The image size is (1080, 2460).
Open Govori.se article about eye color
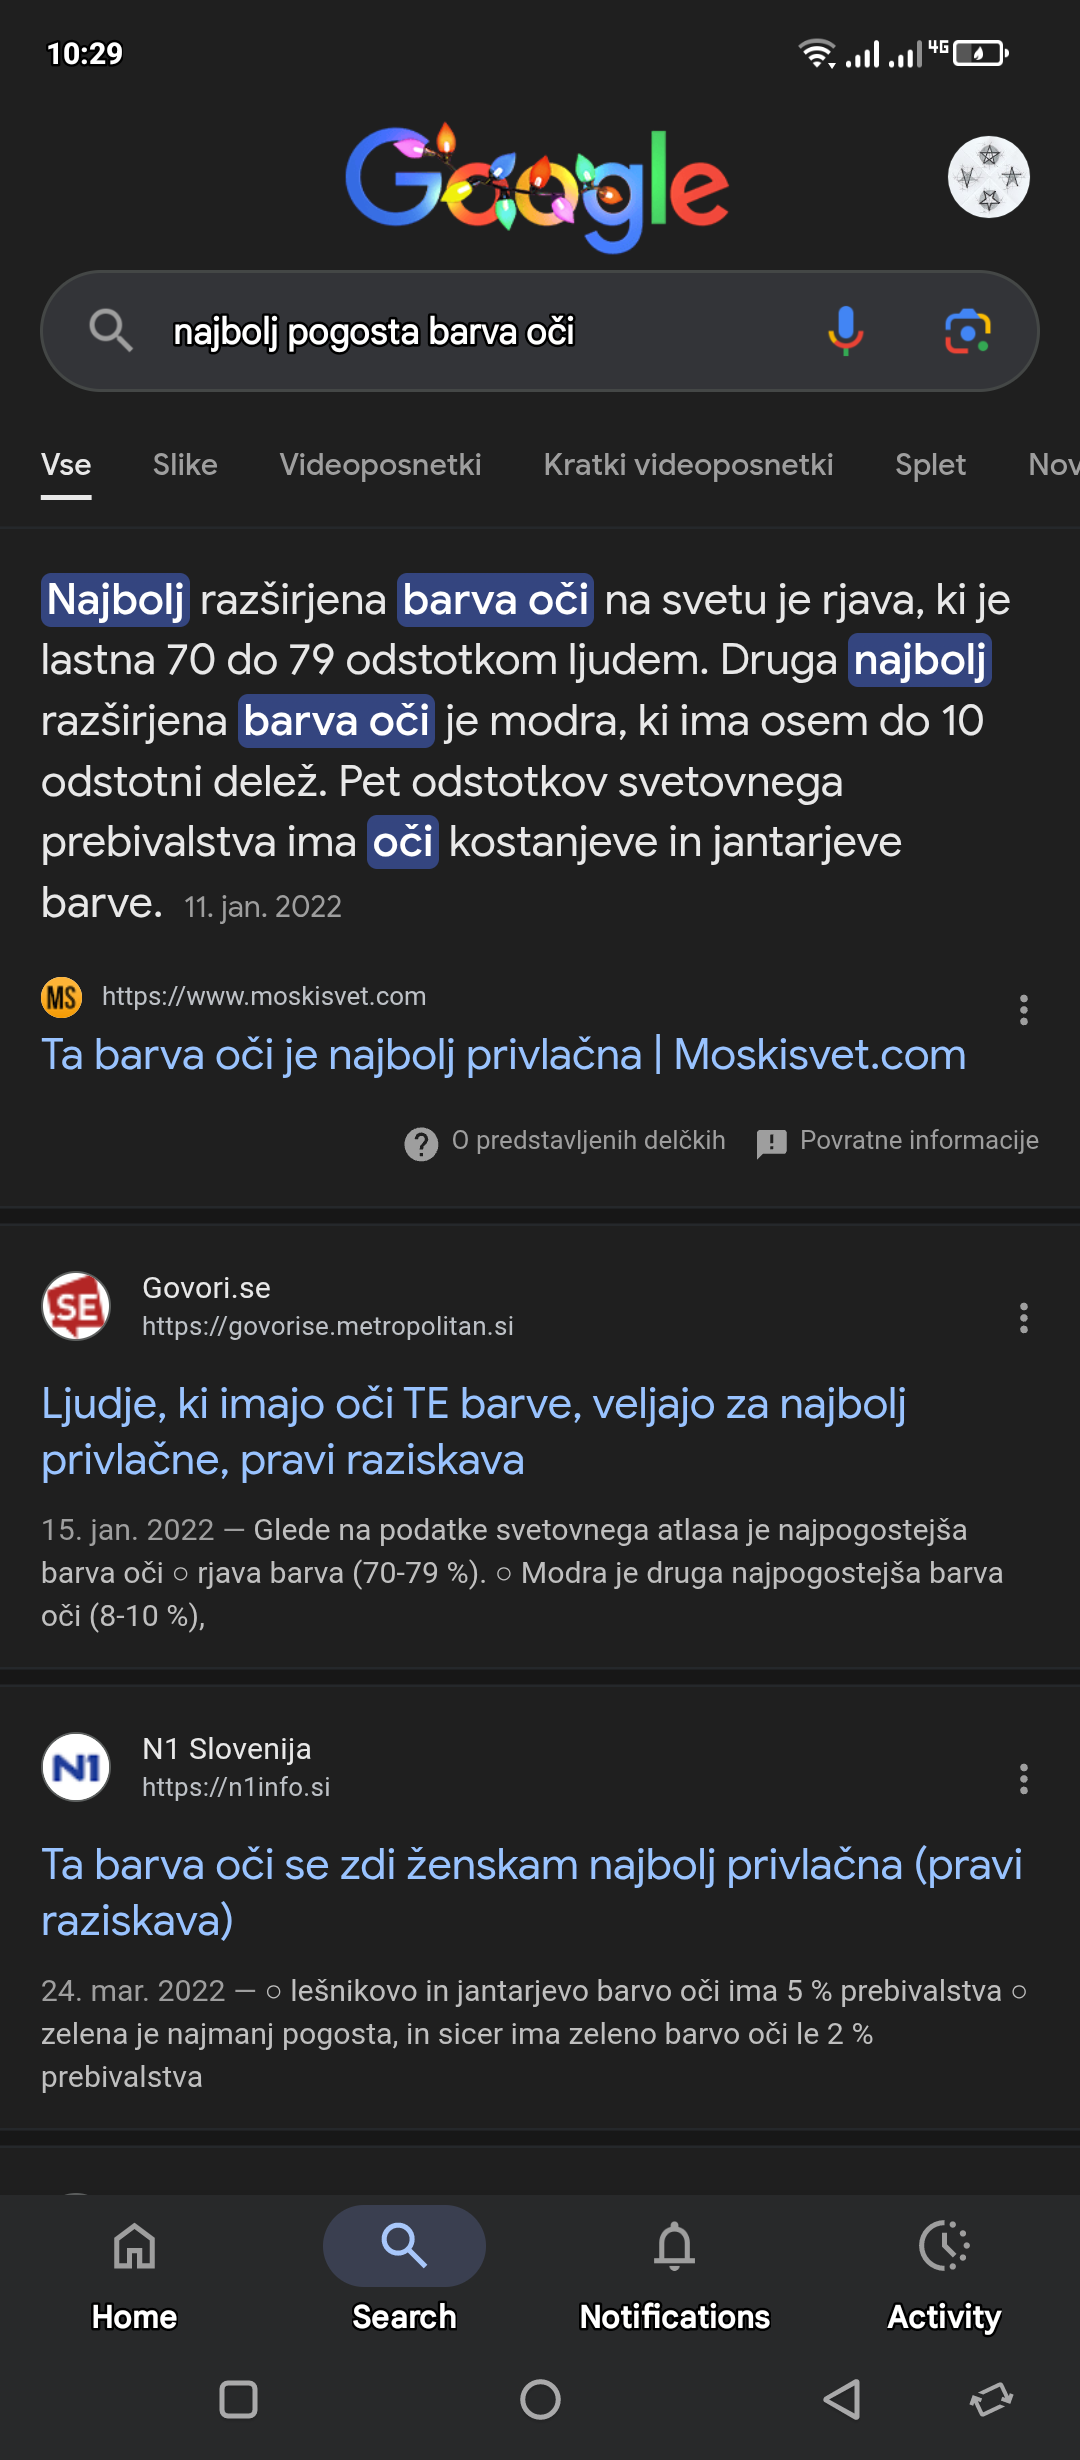pyautogui.click(x=473, y=1431)
